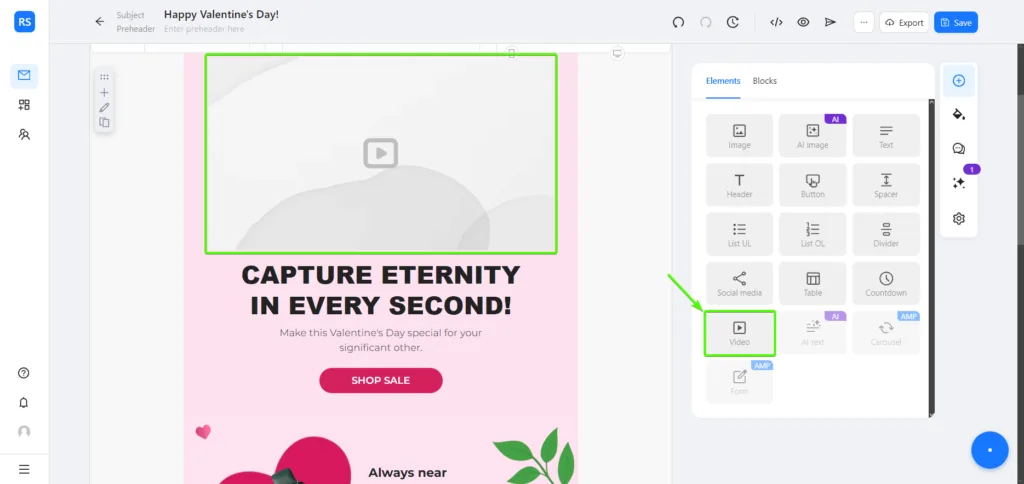1024x484 pixels.
Task: Click the block drag handle dots
Action: 104,77
